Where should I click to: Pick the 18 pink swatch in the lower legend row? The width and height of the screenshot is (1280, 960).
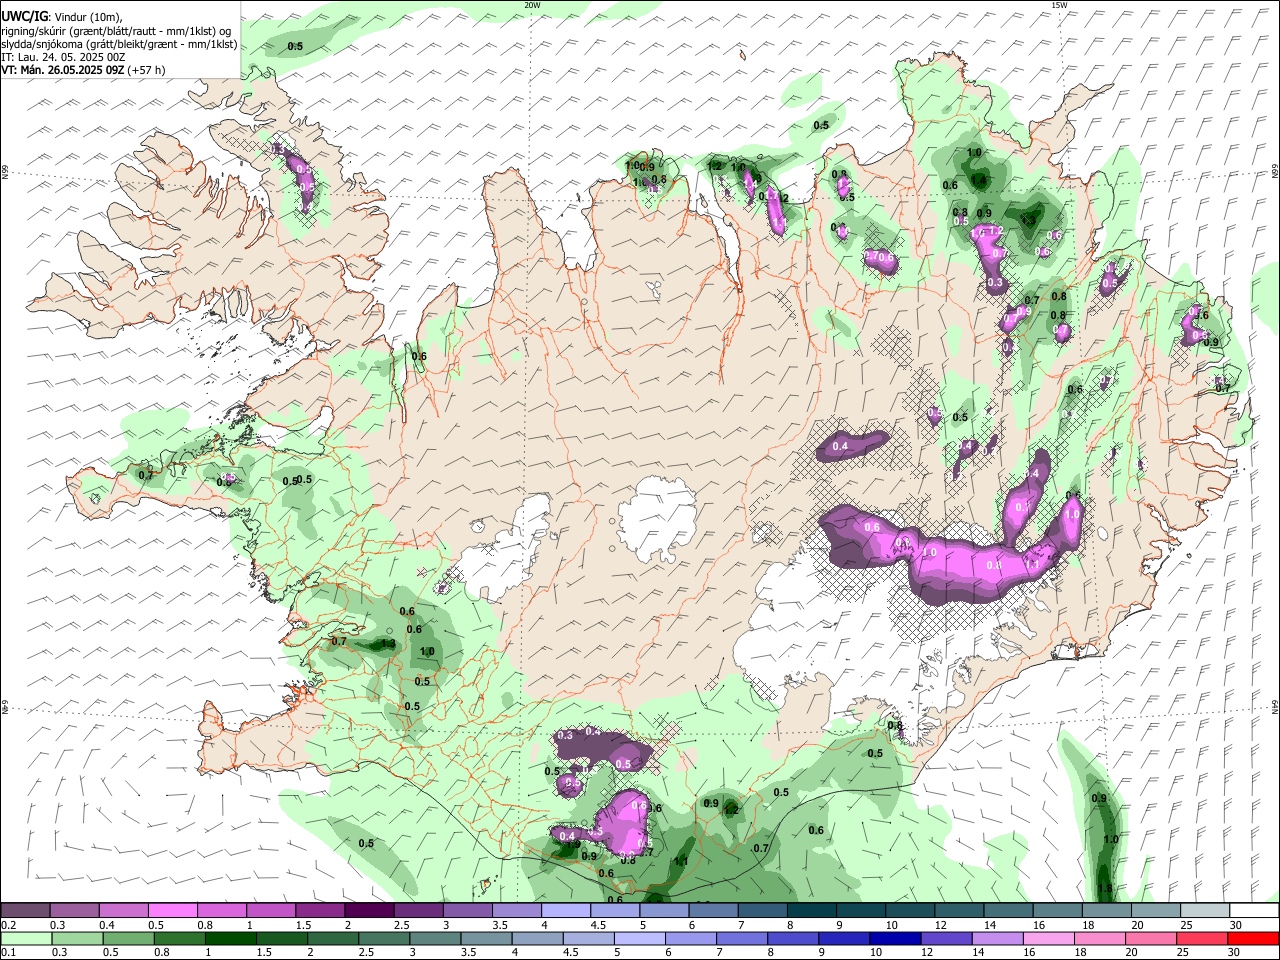1098,939
